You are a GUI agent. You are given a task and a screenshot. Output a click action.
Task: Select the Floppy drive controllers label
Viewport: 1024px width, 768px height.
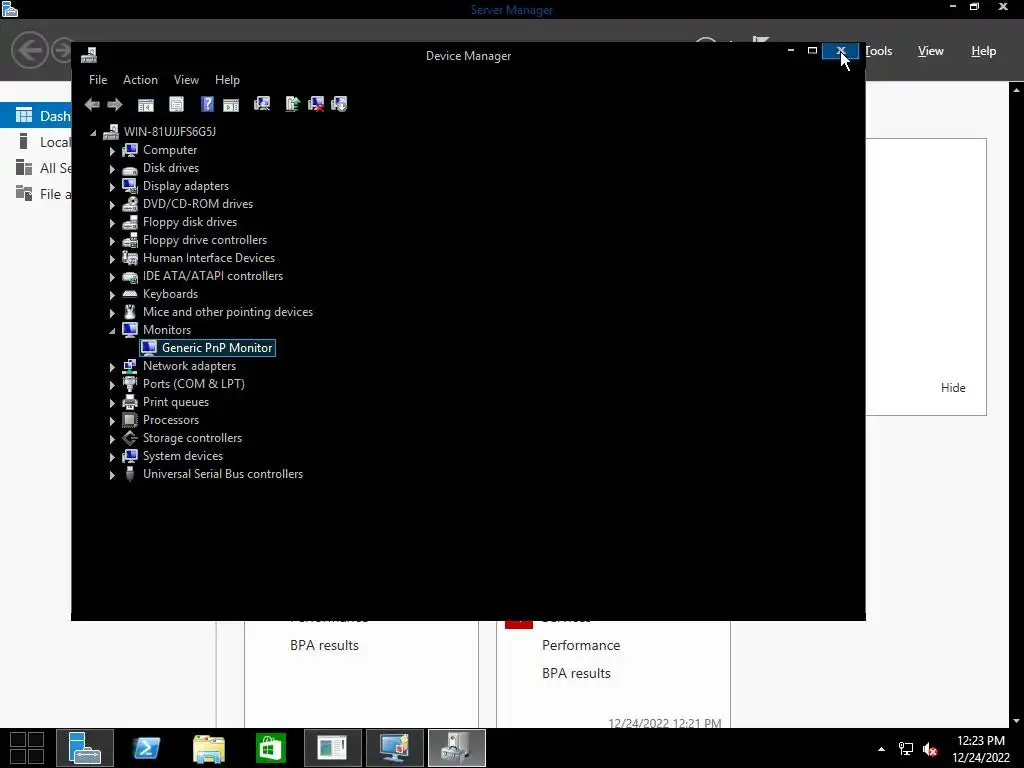[205, 240]
